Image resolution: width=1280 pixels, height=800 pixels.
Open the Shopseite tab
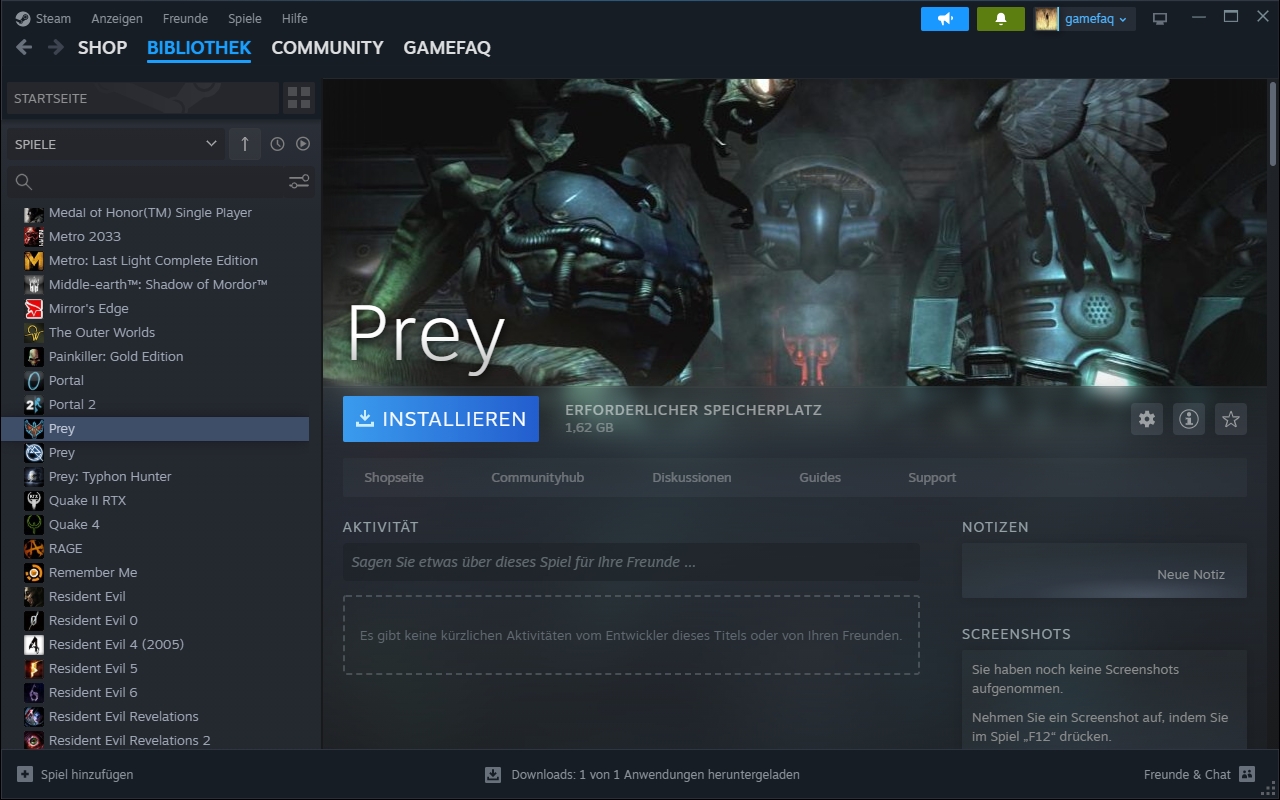tap(394, 477)
